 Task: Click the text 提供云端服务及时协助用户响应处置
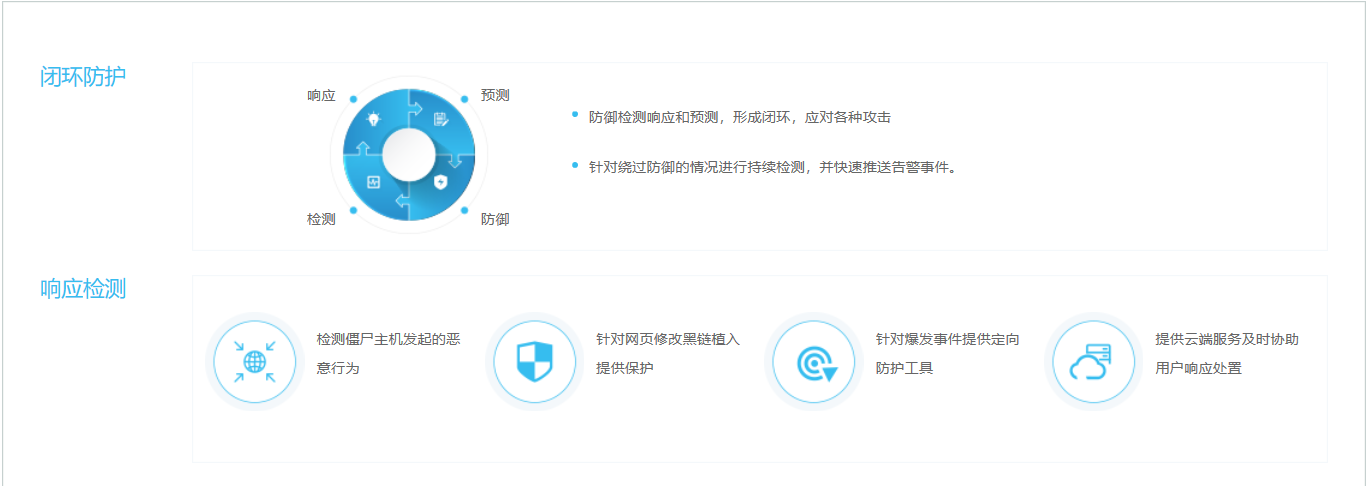coord(1227,354)
